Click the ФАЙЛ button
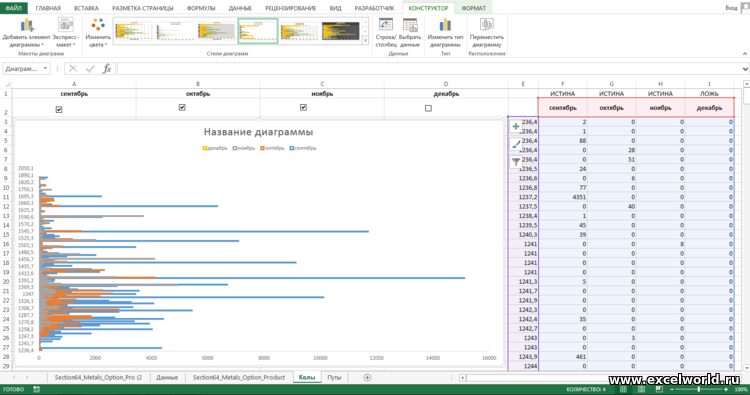Image resolution: width=750 pixels, height=395 pixels. coord(14,8)
